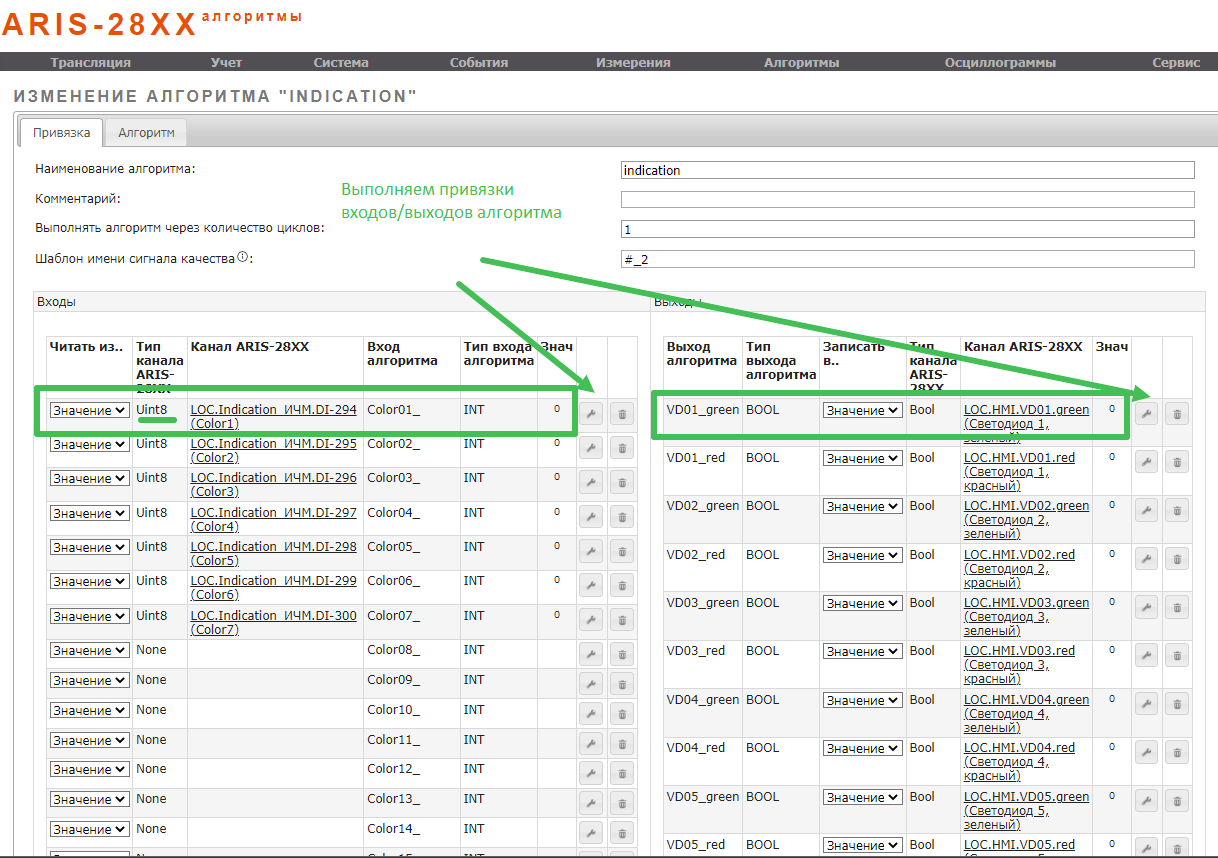
Task: Open wrench settings for the Color08_ input row
Action: click(591, 654)
